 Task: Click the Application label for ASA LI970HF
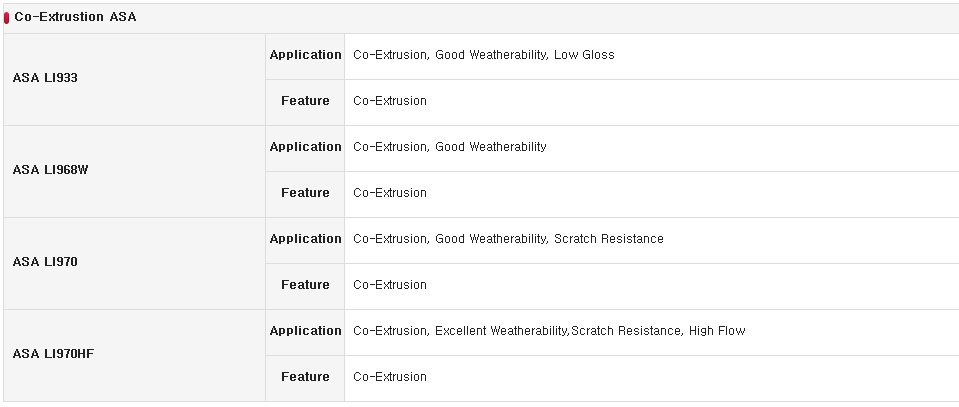(305, 330)
